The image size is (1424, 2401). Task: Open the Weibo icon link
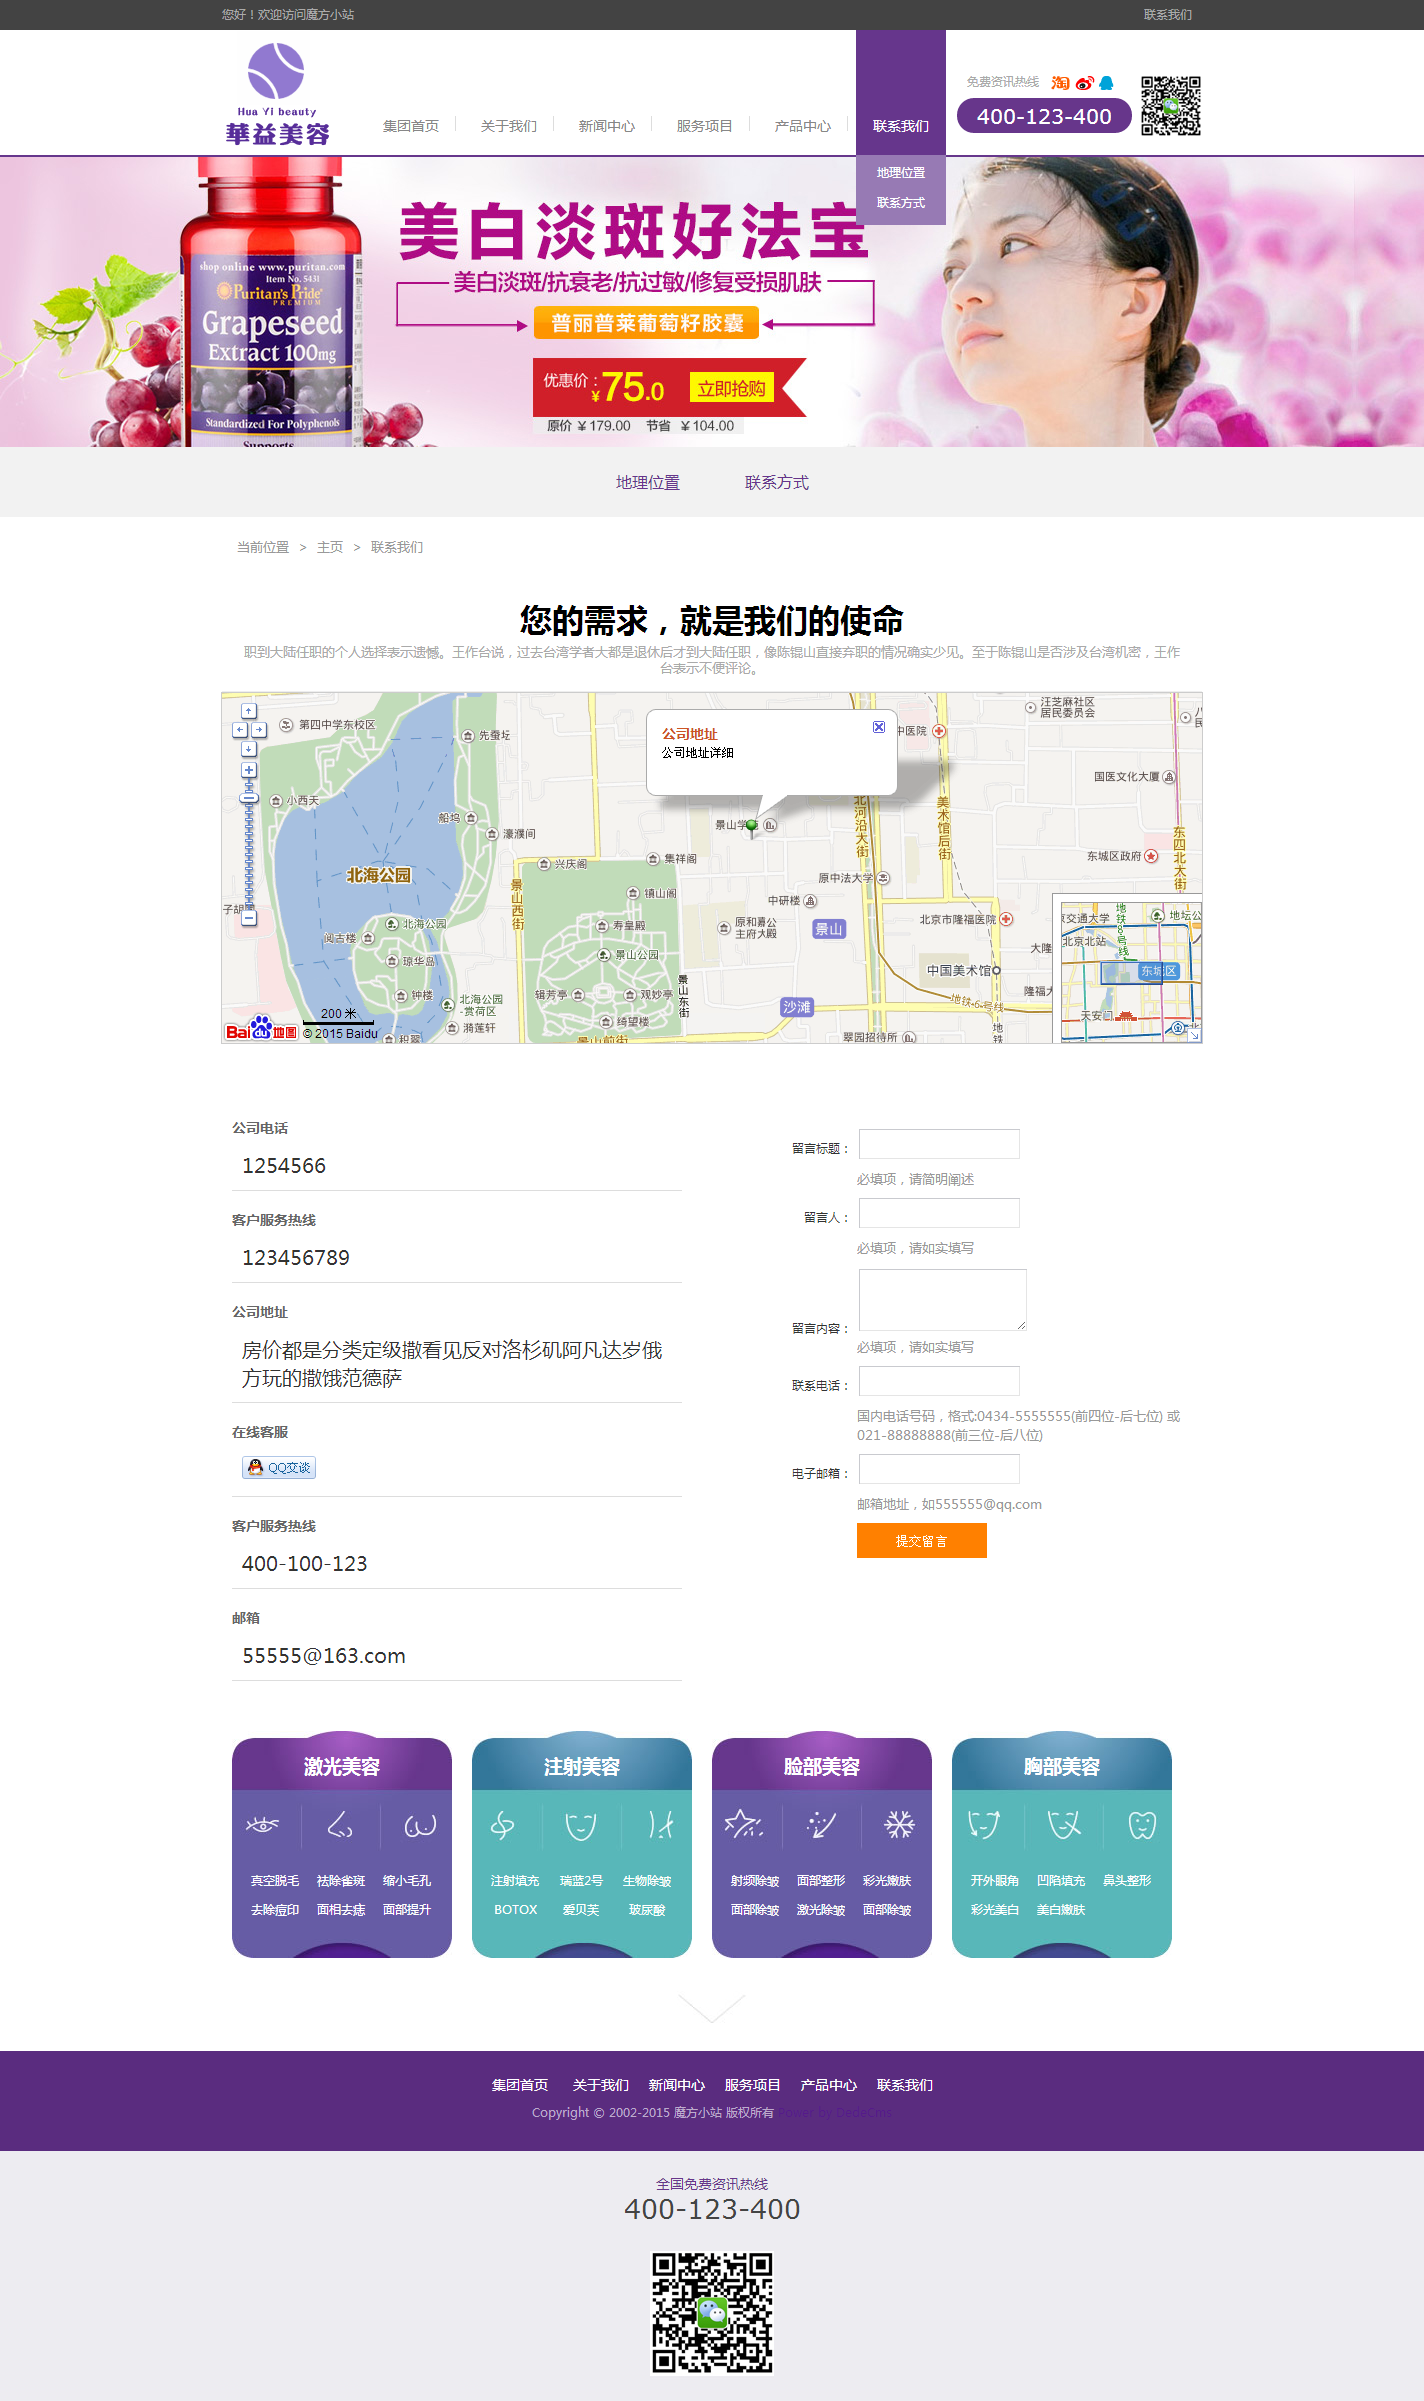(x=1084, y=83)
